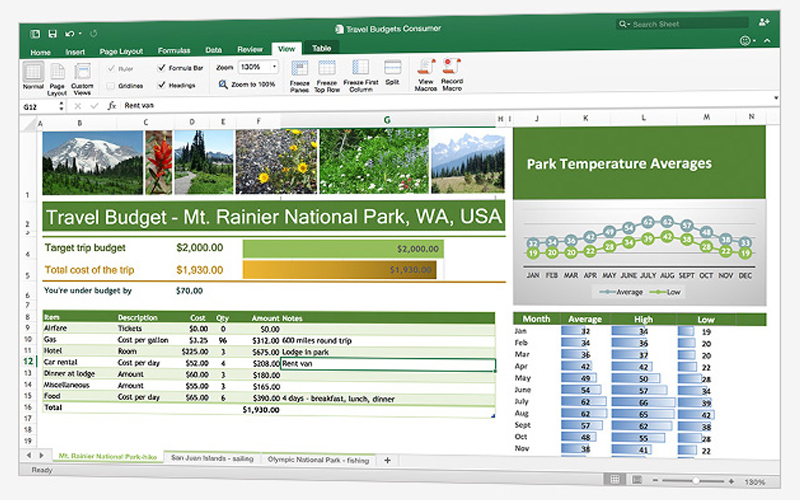Click the smiley feedback icon

click(x=745, y=40)
